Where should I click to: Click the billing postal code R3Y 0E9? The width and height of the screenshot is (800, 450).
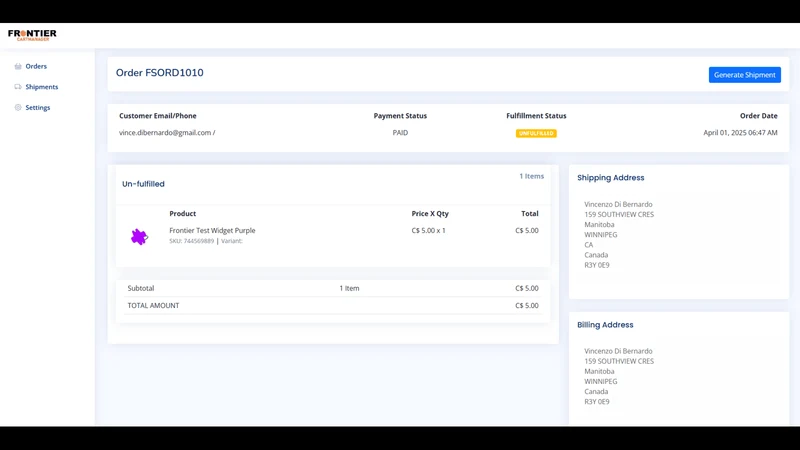(x=597, y=402)
